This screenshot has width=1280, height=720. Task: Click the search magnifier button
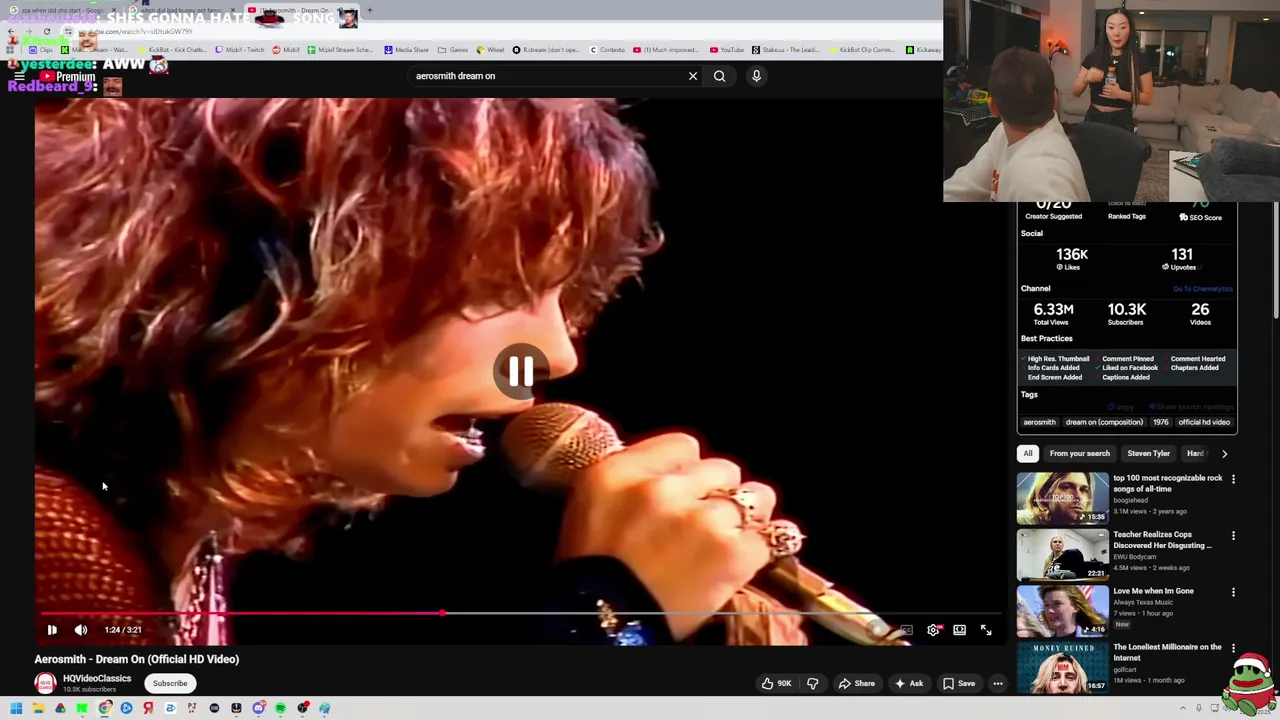tap(719, 76)
